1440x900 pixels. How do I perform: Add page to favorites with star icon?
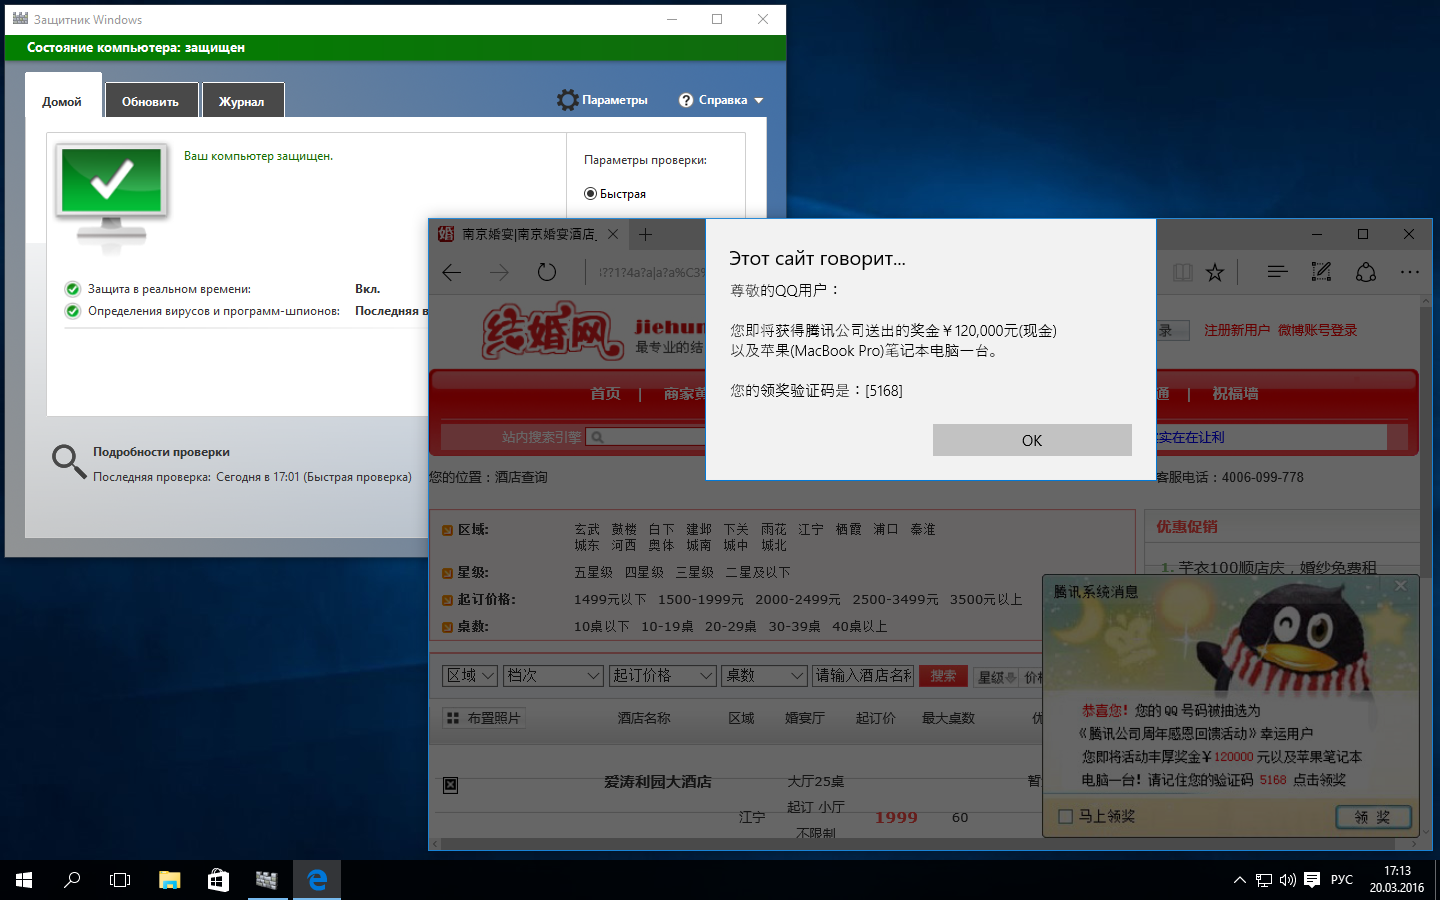click(x=1215, y=272)
